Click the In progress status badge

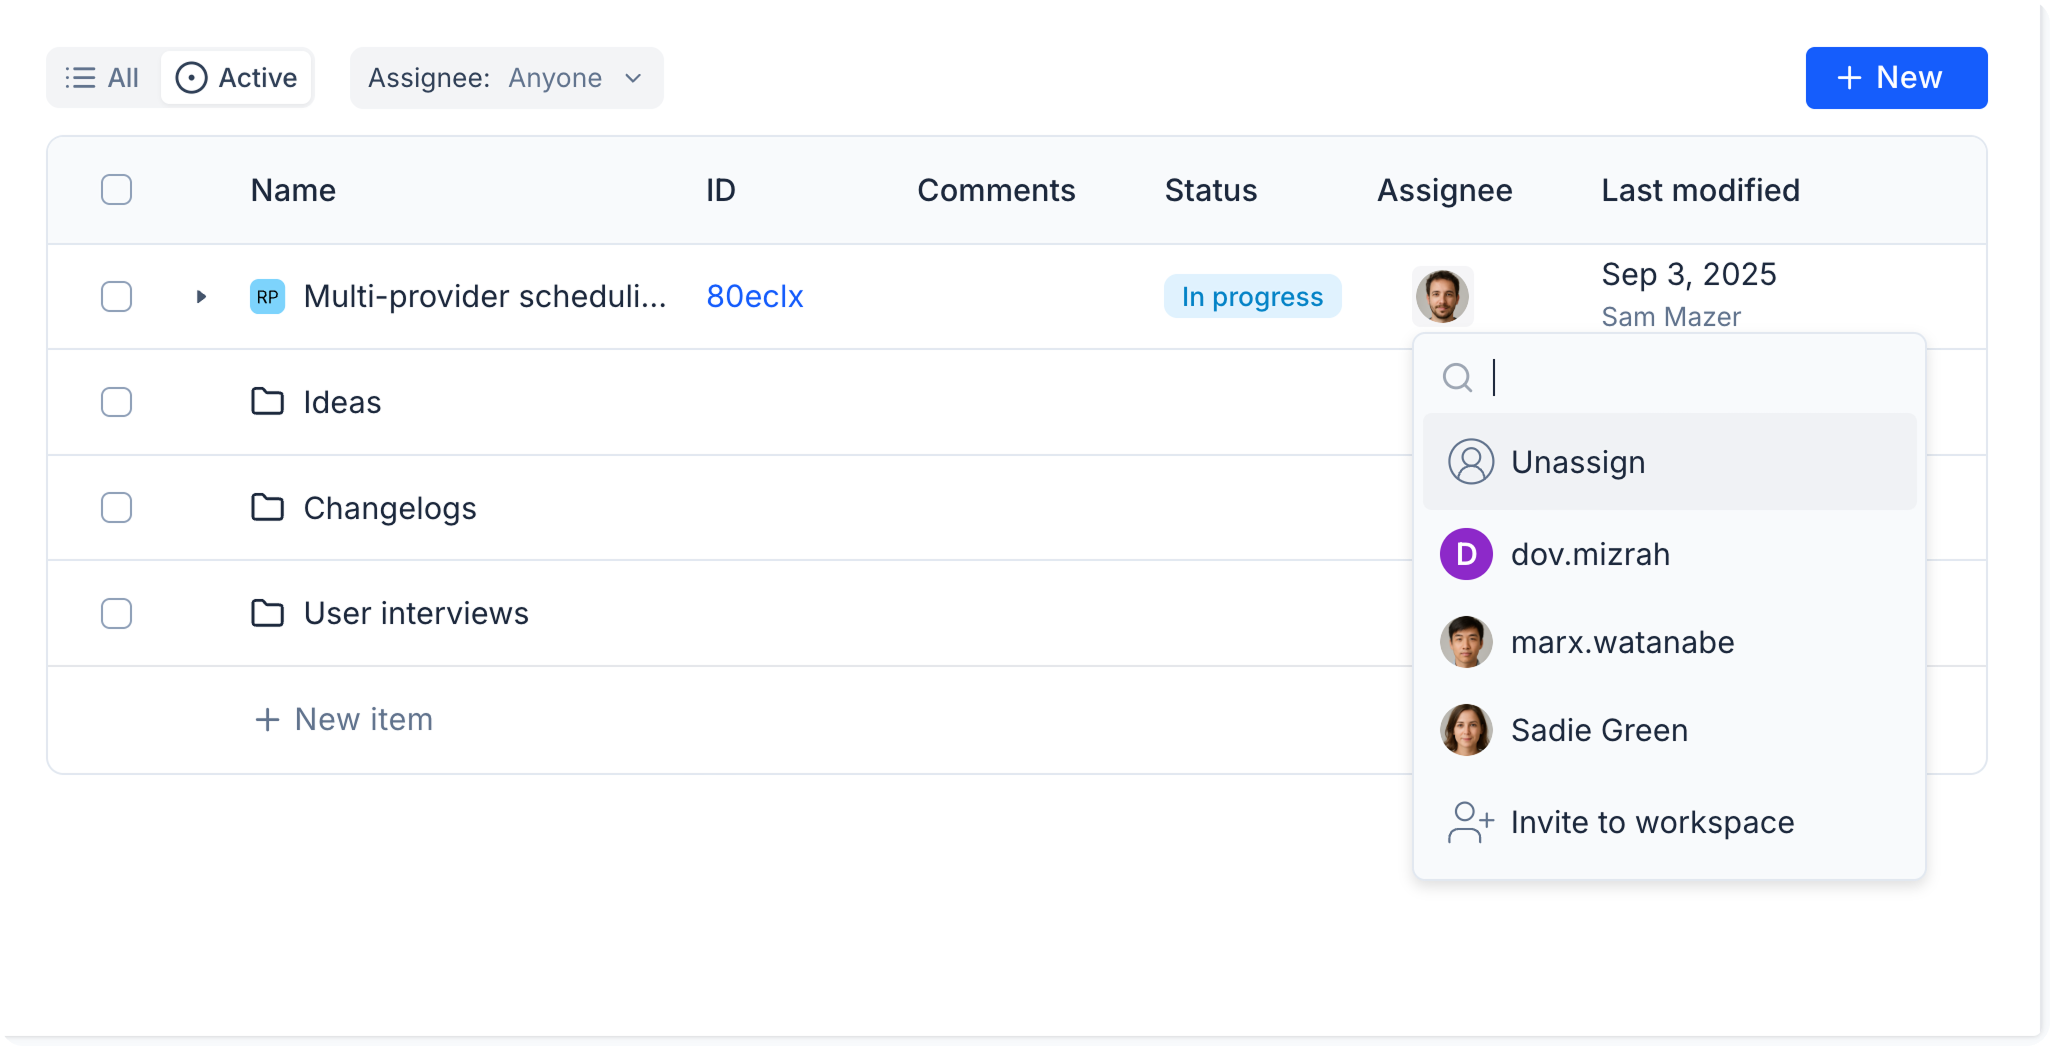pos(1251,297)
